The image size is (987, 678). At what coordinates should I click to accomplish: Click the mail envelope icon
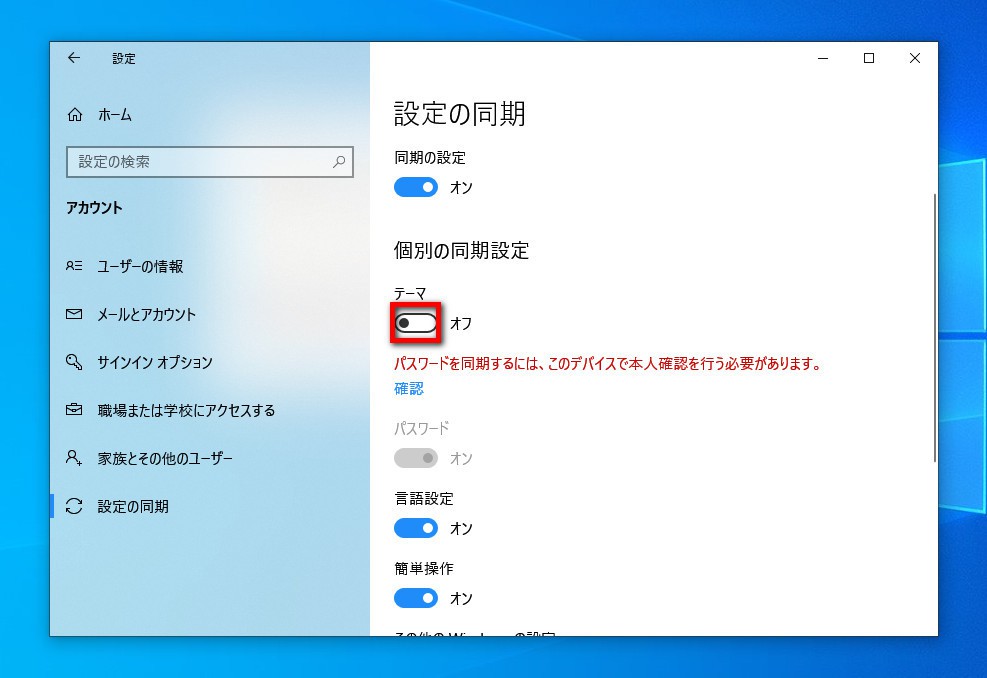[x=74, y=314]
